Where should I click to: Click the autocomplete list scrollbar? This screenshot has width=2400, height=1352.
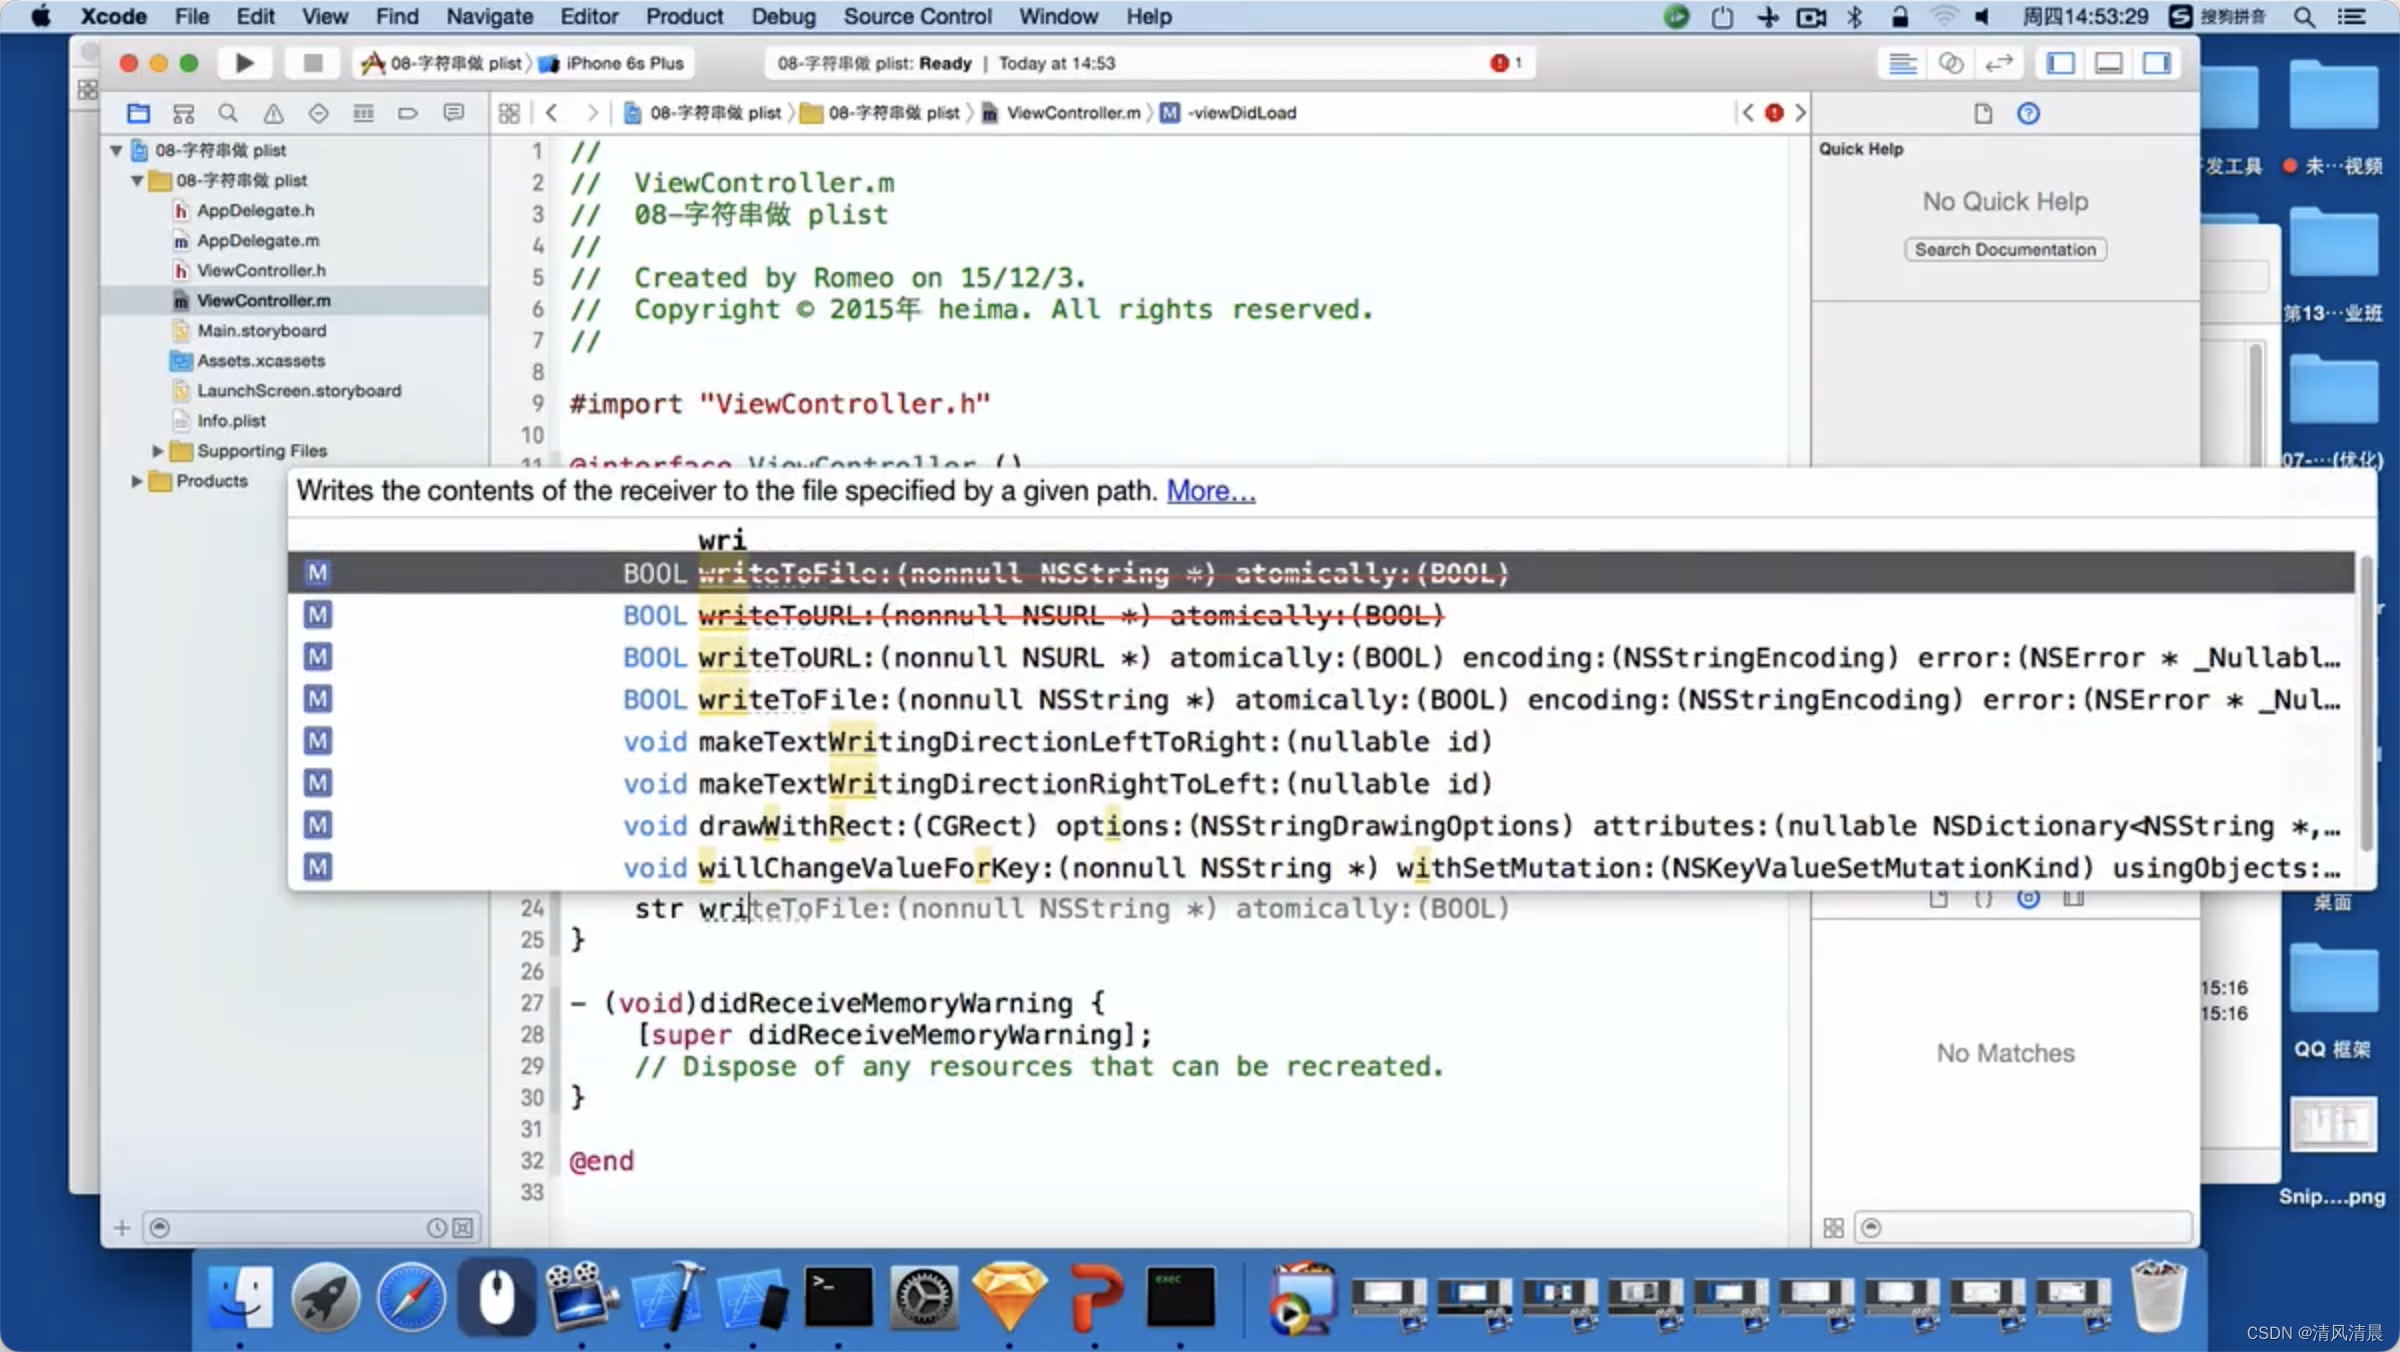click(2366, 704)
